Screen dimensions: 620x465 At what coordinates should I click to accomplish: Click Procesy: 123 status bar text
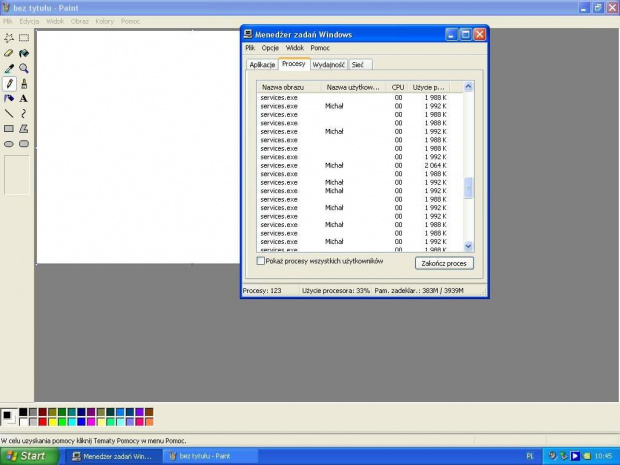tap(262, 291)
